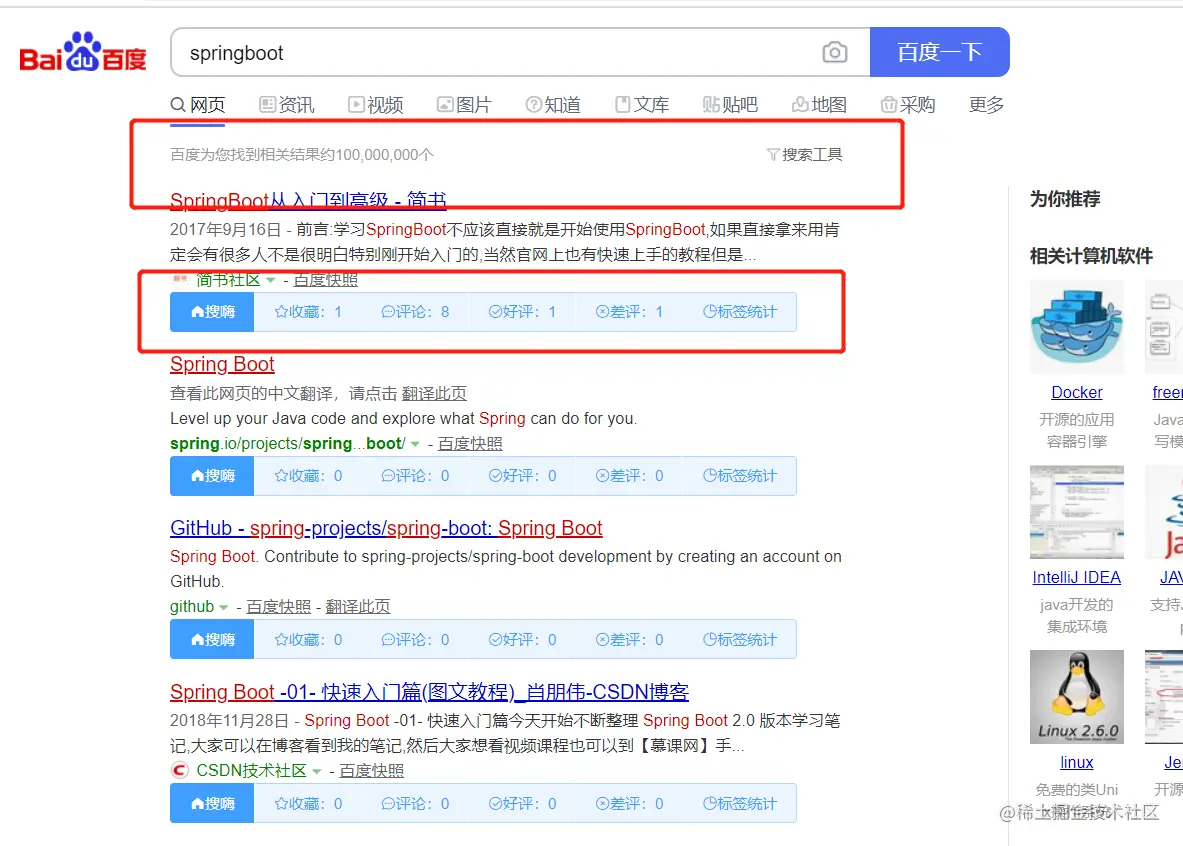
Task: Click 好评 in github row
Action: pyautogui.click(x=522, y=639)
